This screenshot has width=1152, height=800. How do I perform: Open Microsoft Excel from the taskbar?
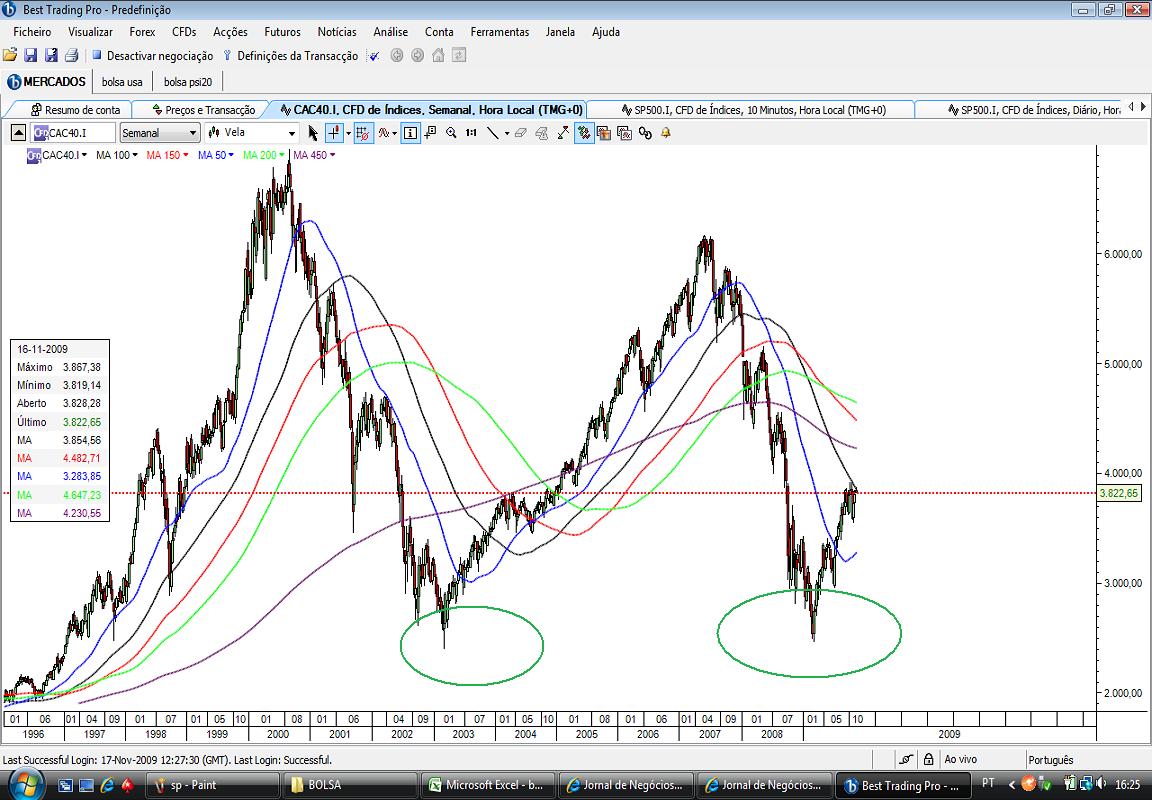click(489, 785)
